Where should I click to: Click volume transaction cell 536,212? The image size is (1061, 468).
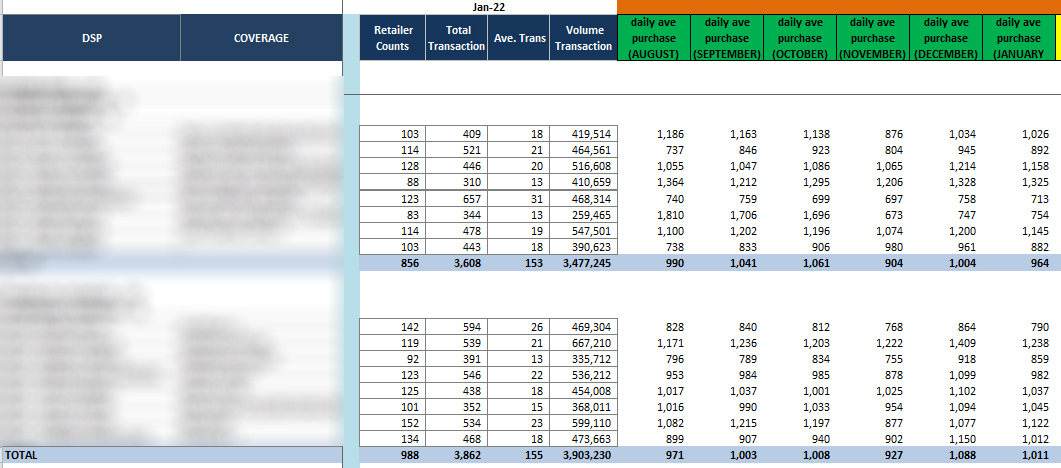(x=583, y=375)
